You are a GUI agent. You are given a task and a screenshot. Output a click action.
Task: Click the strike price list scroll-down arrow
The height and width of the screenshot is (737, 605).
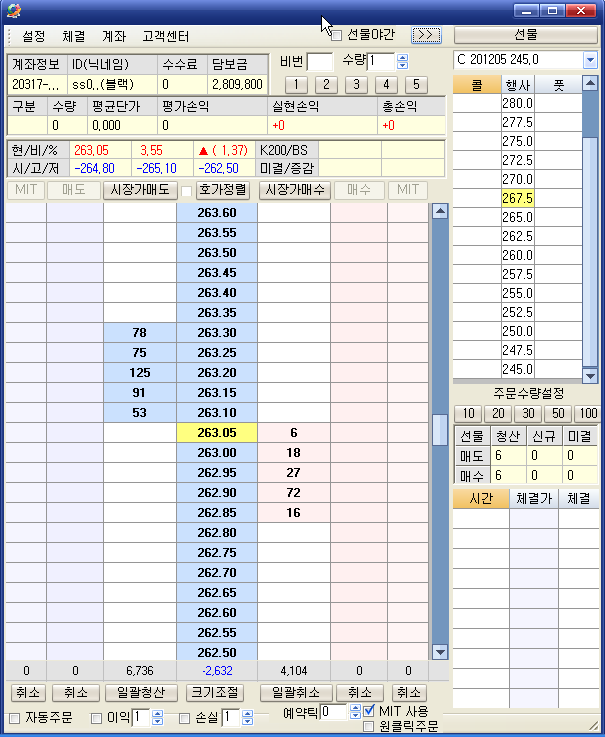click(x=590, y=376)
